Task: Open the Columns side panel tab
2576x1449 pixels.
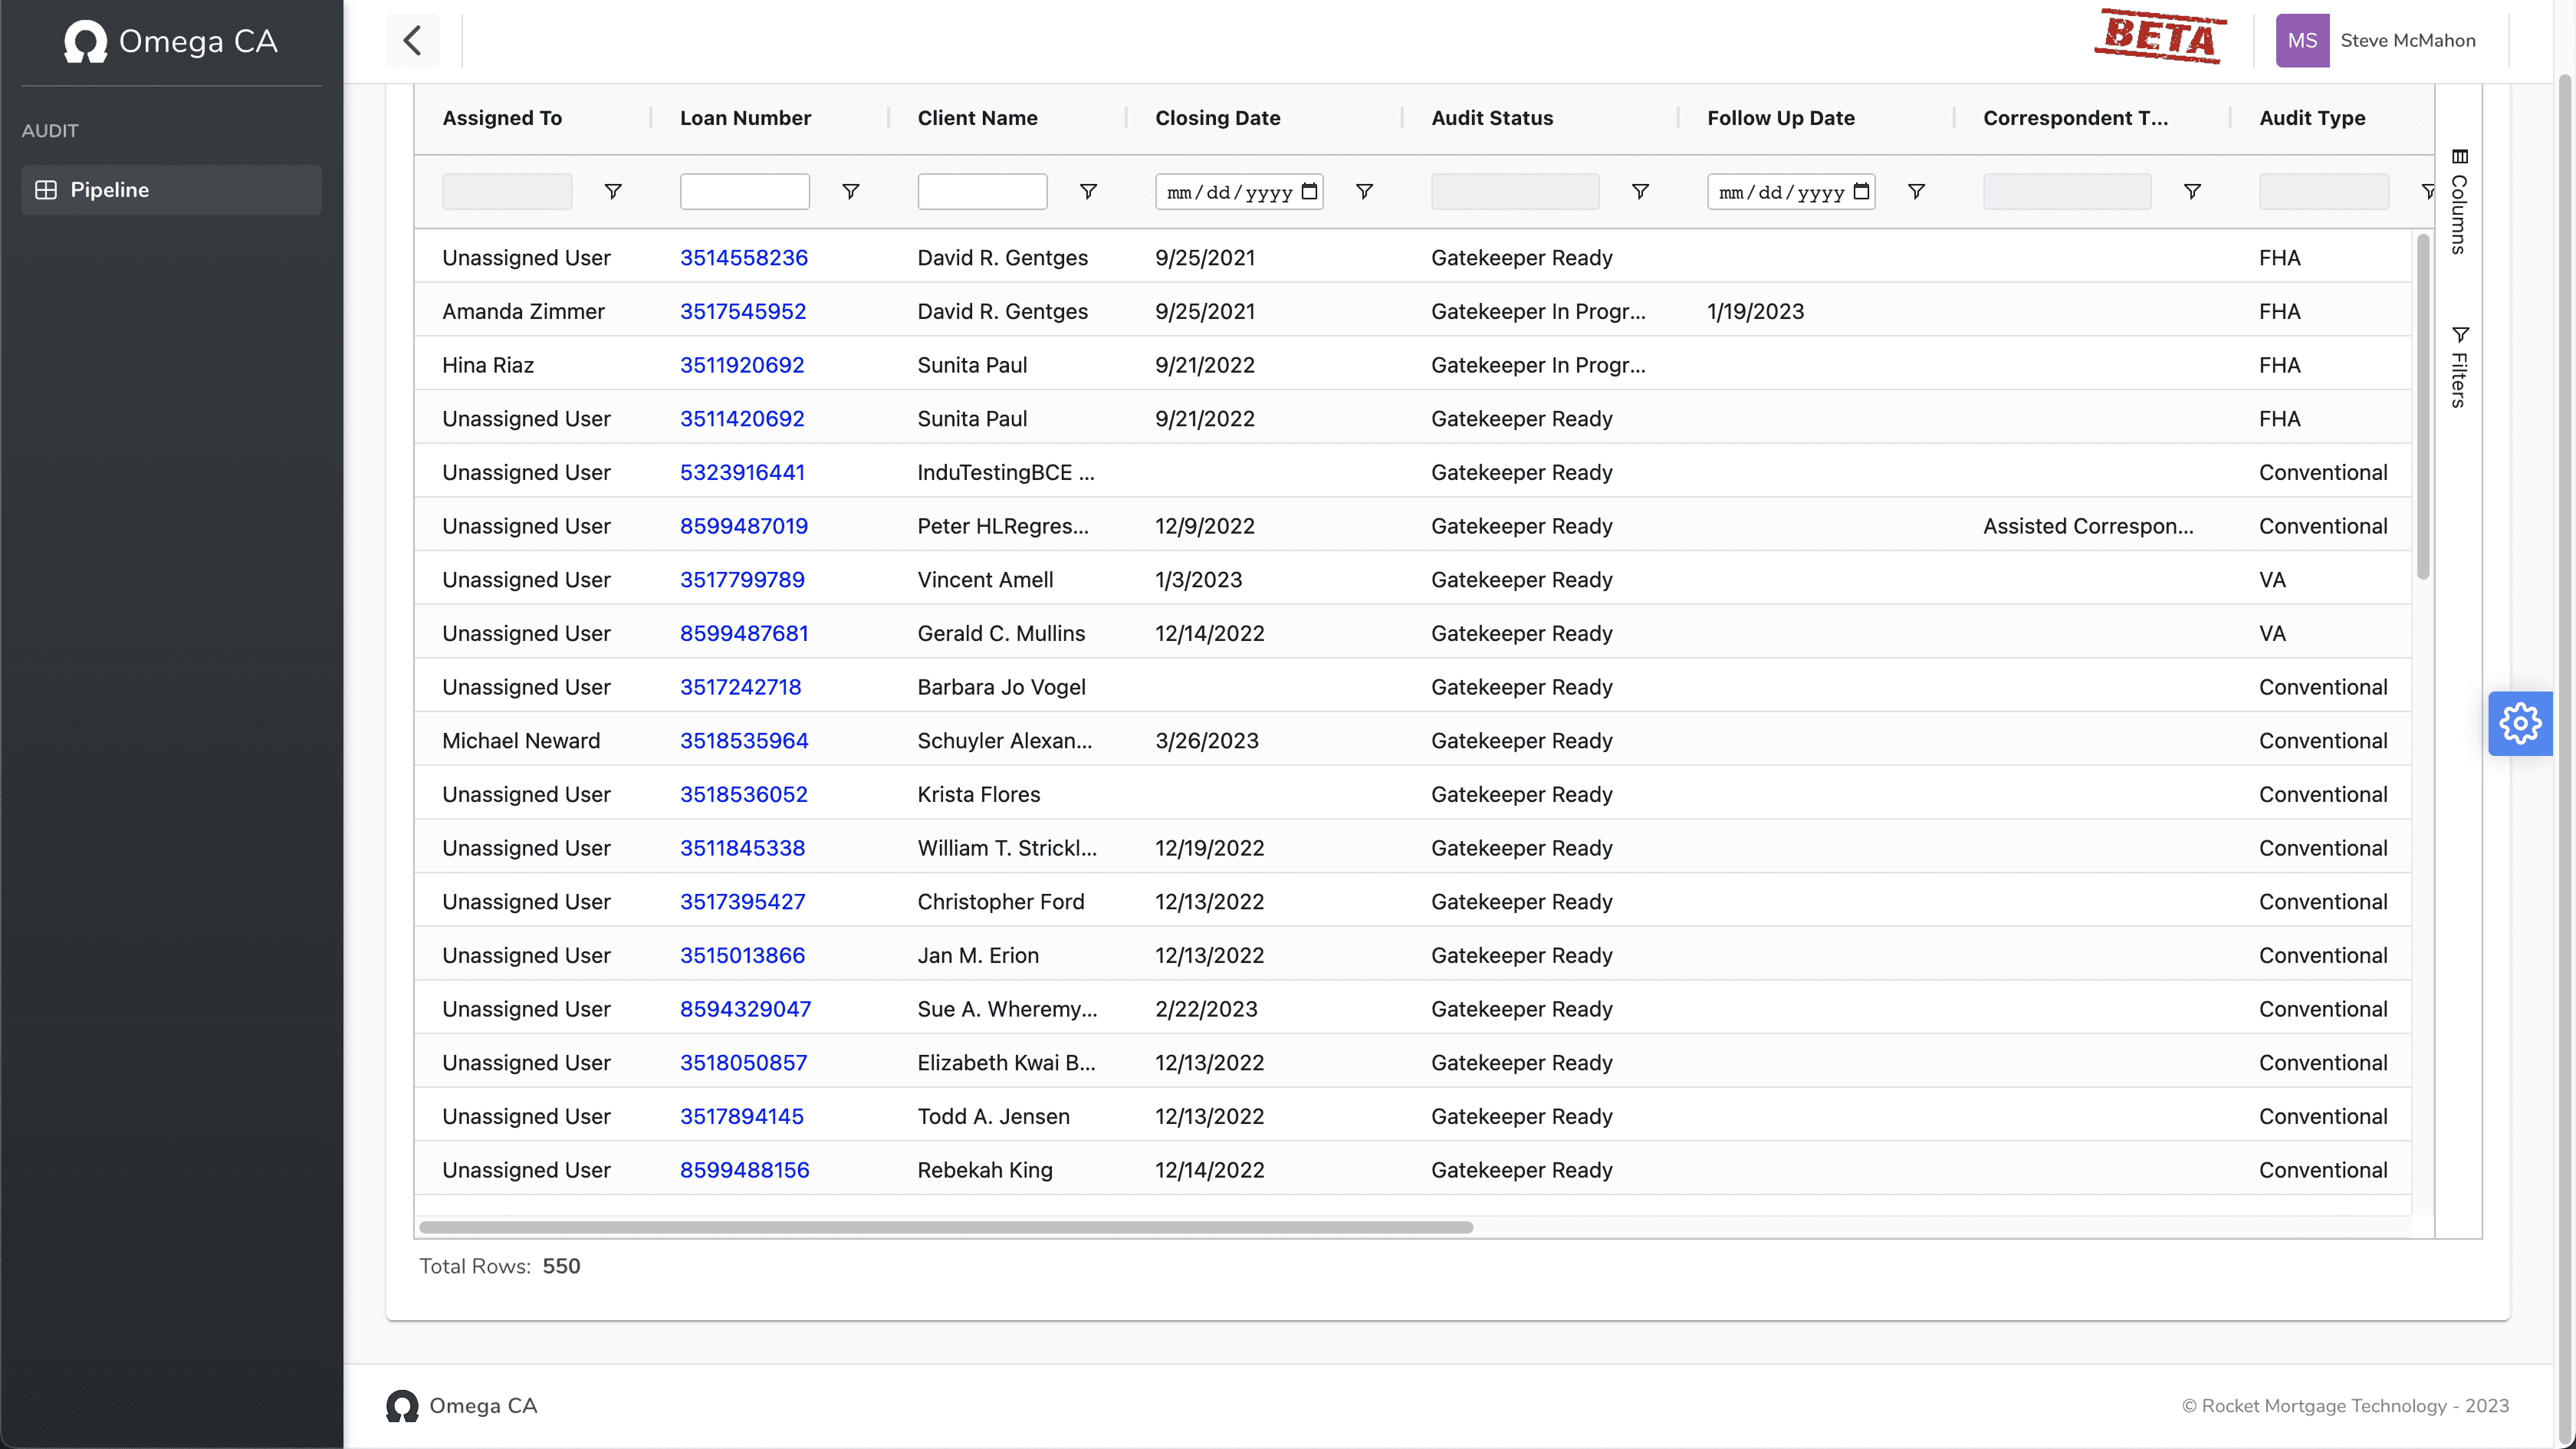Action: click(2459, 201)
